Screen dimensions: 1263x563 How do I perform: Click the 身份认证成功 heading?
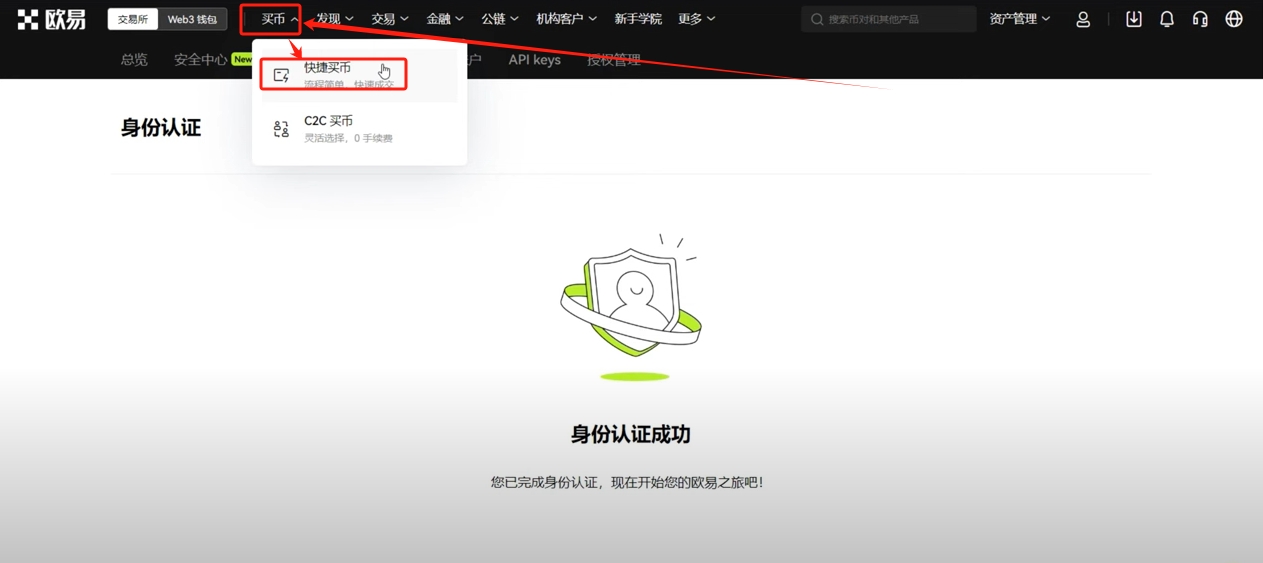pos(631,434)
